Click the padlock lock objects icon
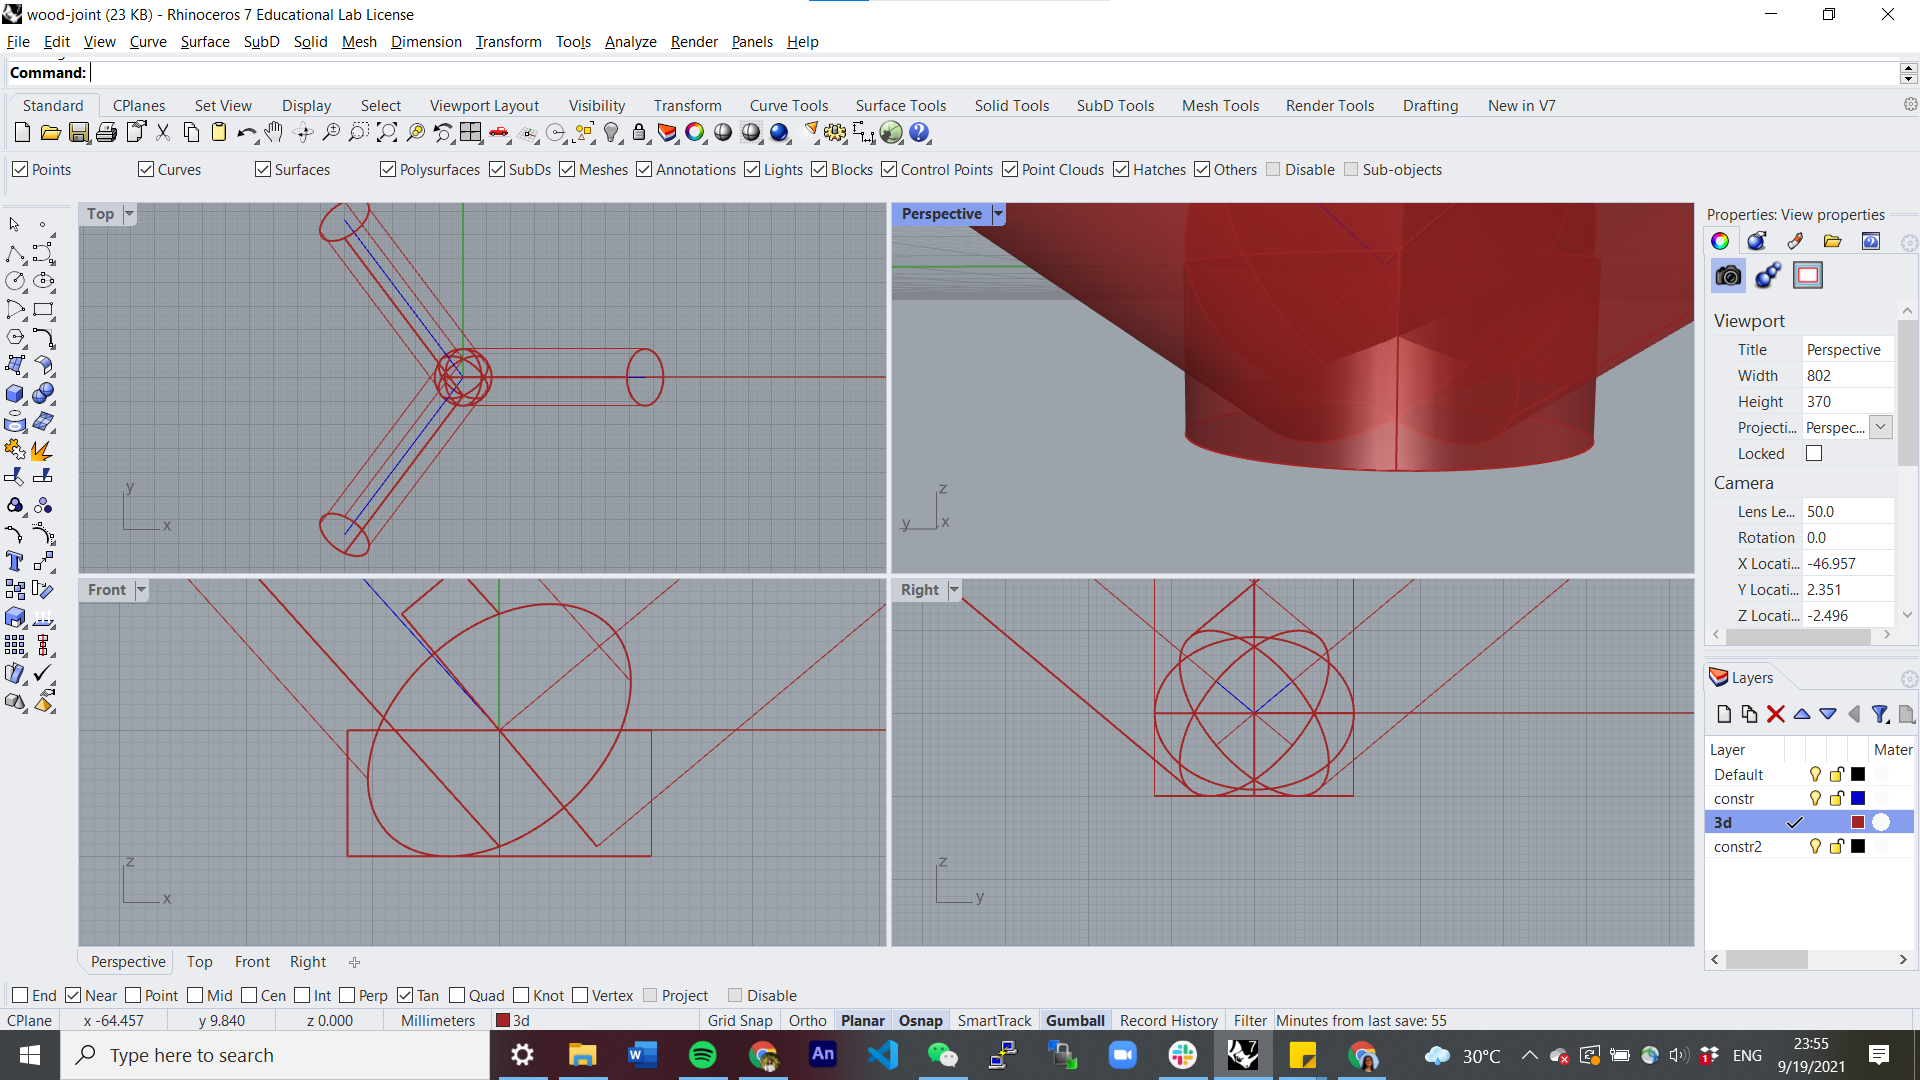The image size is (1920, 1080). [639, 133]
